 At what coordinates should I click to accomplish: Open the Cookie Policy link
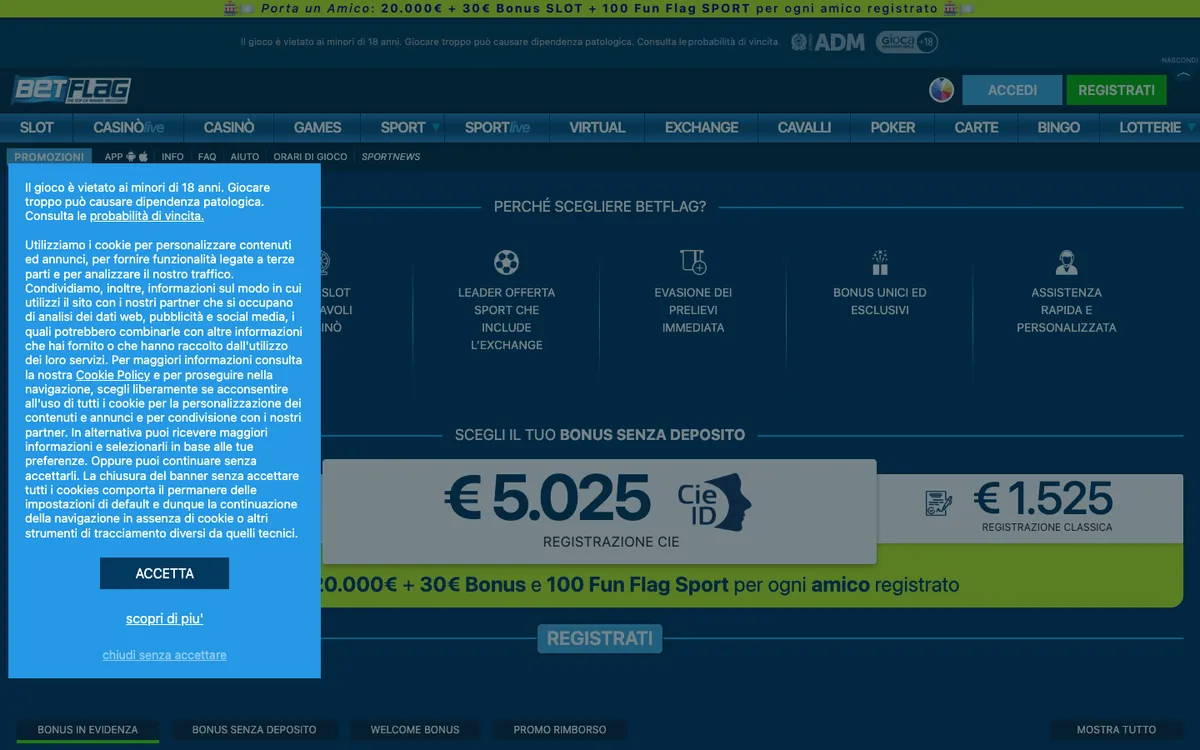click(x=113, y=375)
